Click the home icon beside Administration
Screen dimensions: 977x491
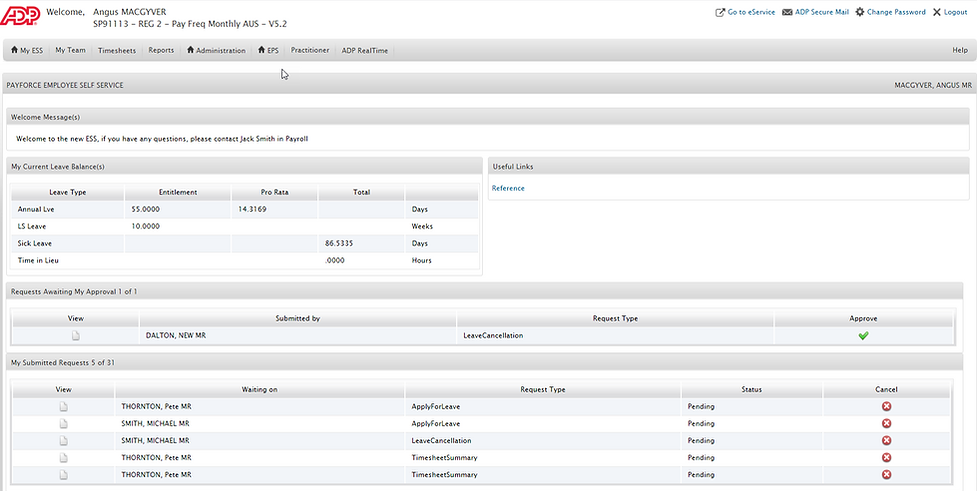191,50
